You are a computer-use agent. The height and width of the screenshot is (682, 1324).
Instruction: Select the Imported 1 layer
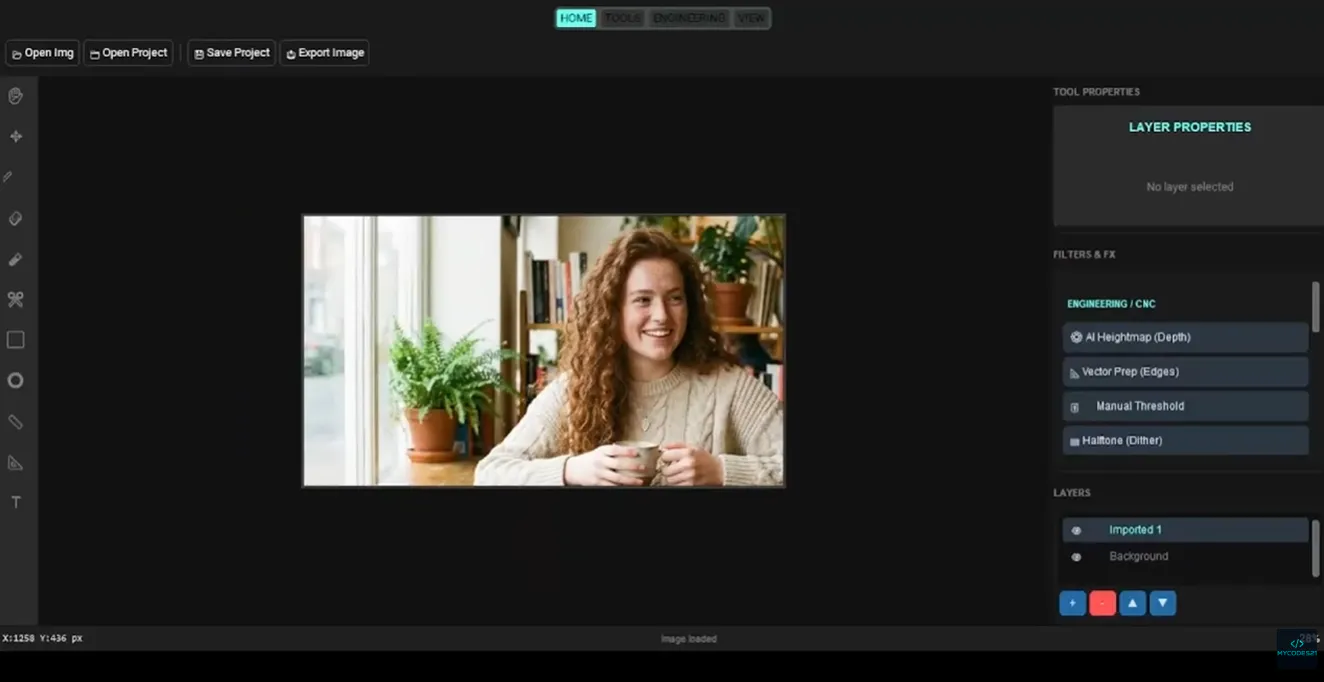coord(1185,530)
